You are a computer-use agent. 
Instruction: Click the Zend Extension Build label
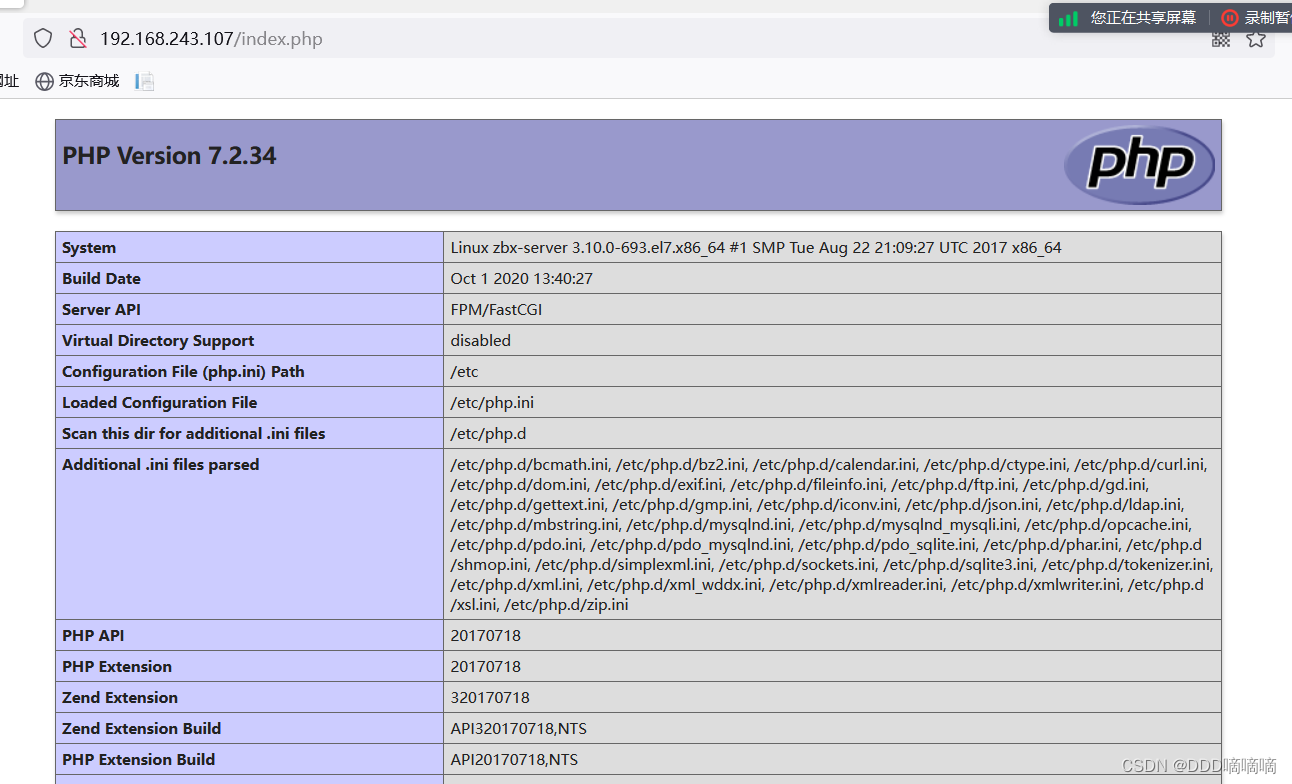point(142,729)
